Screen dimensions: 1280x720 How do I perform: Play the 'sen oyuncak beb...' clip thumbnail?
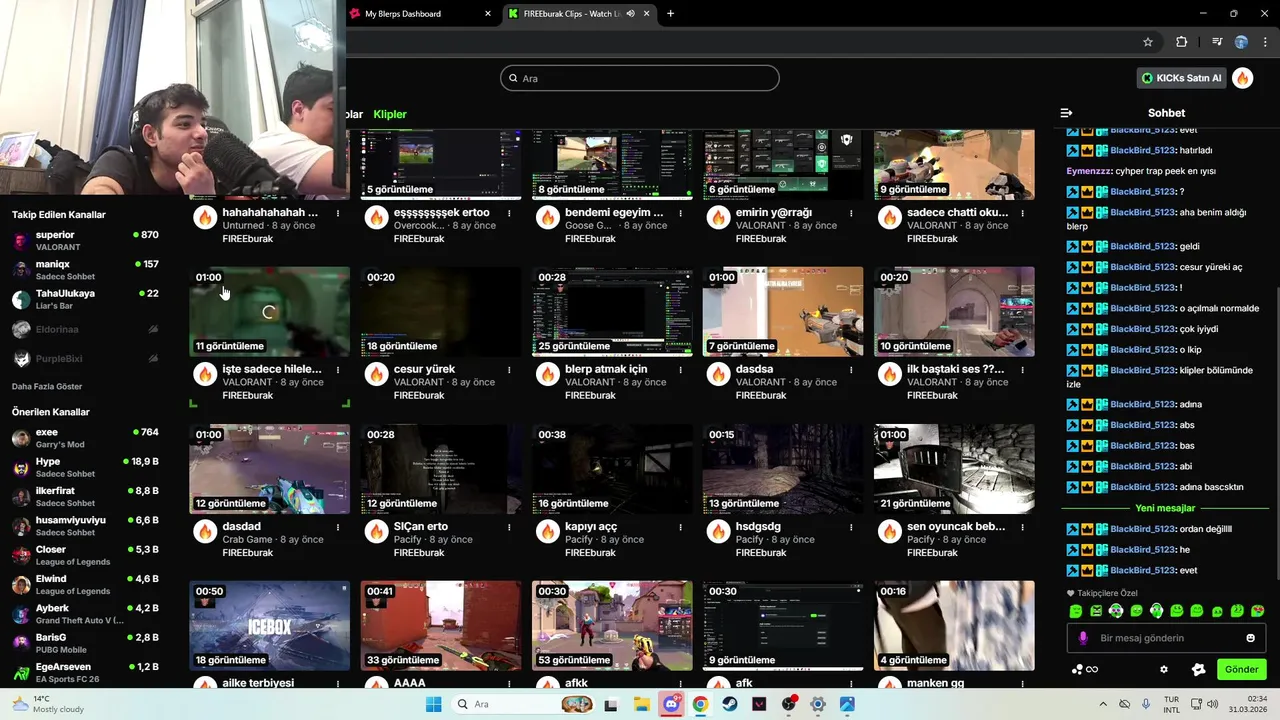954,469
